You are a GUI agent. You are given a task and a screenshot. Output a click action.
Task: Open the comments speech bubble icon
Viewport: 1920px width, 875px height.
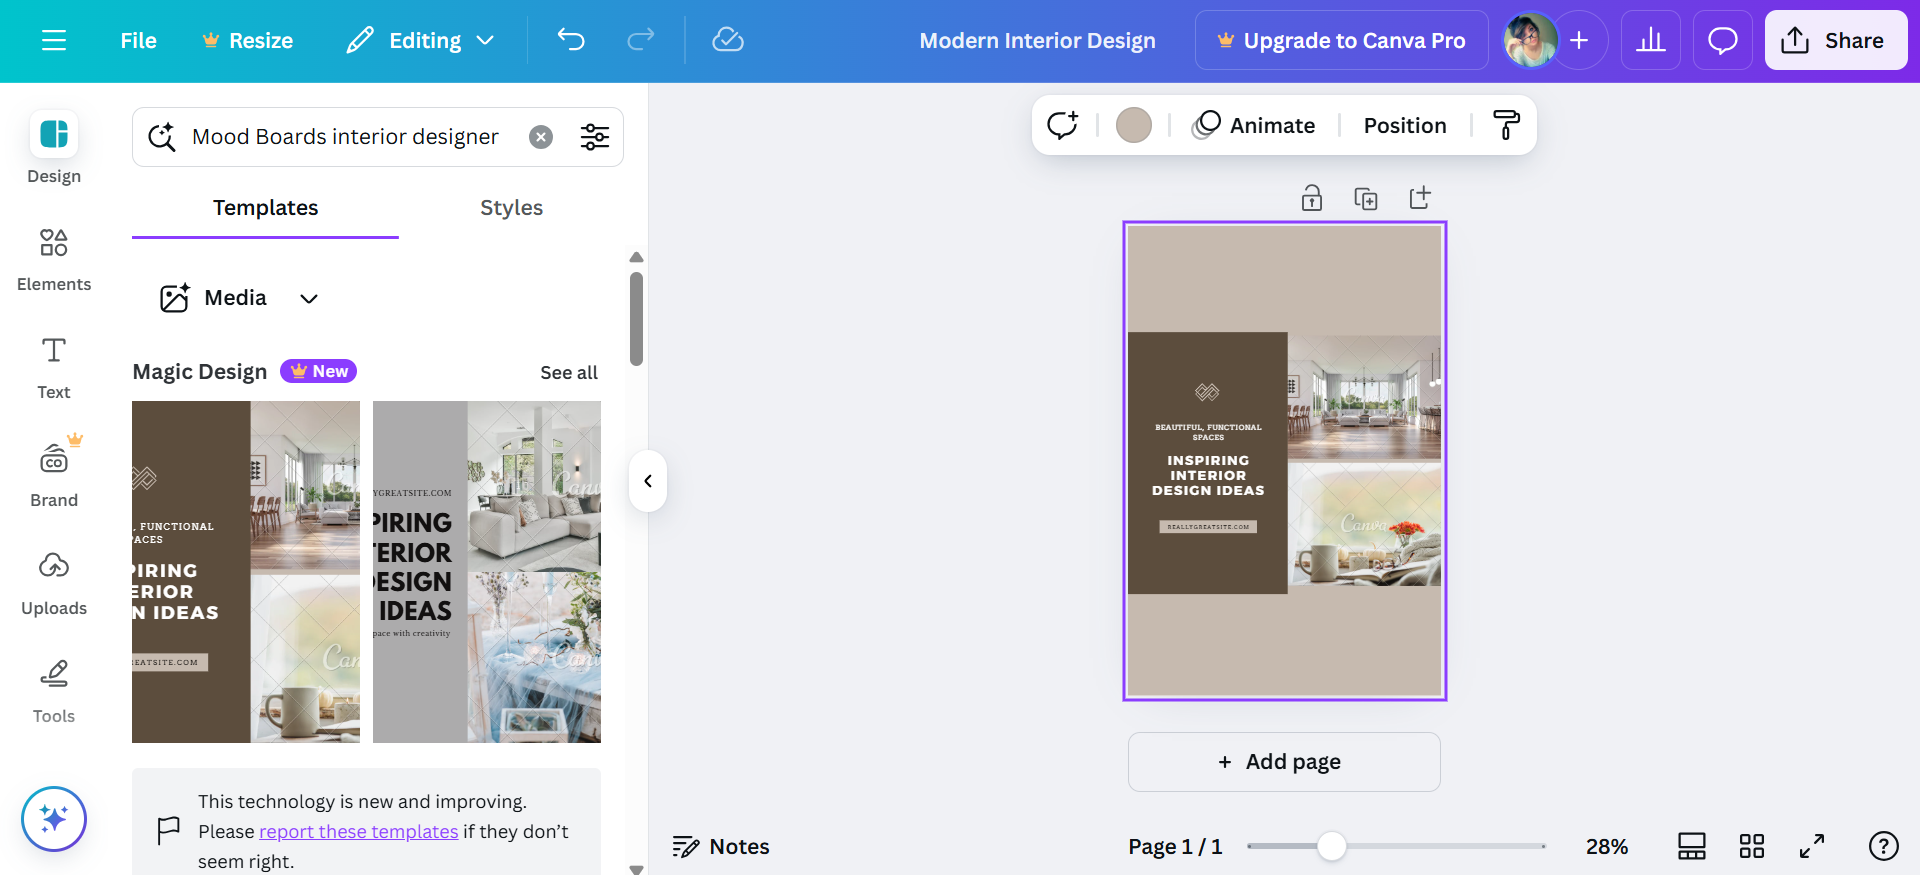tap(1723, 40)
